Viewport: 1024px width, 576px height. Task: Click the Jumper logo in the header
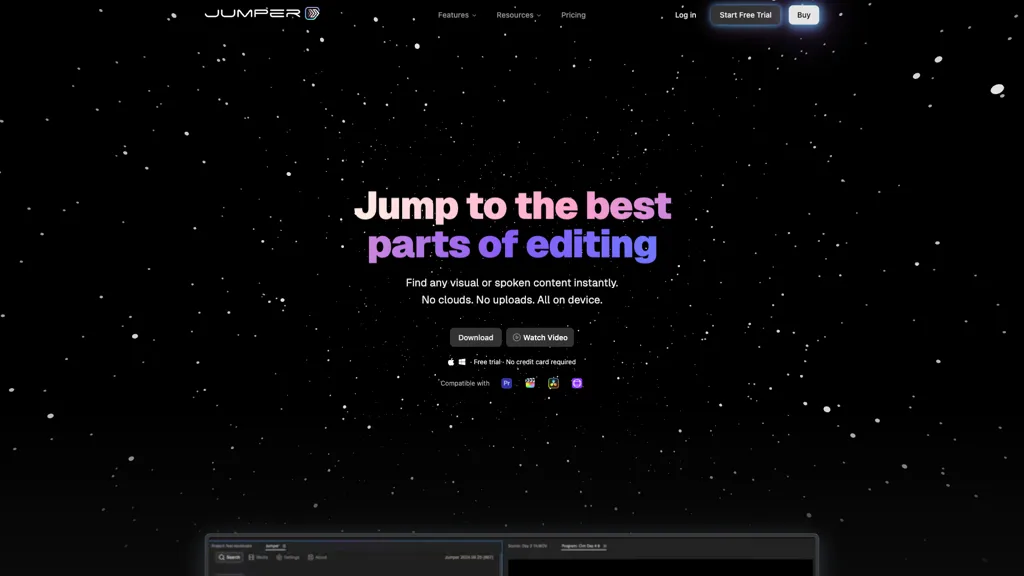[262, 13]
